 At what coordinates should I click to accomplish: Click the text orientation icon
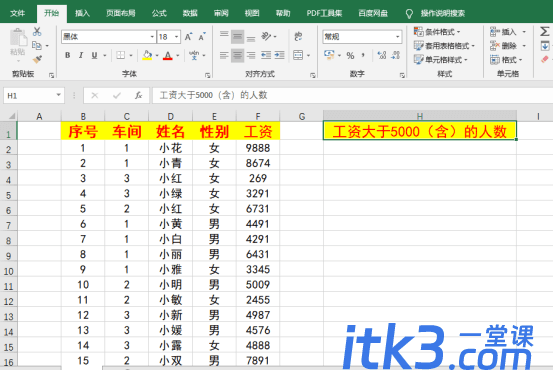[266, 36]
